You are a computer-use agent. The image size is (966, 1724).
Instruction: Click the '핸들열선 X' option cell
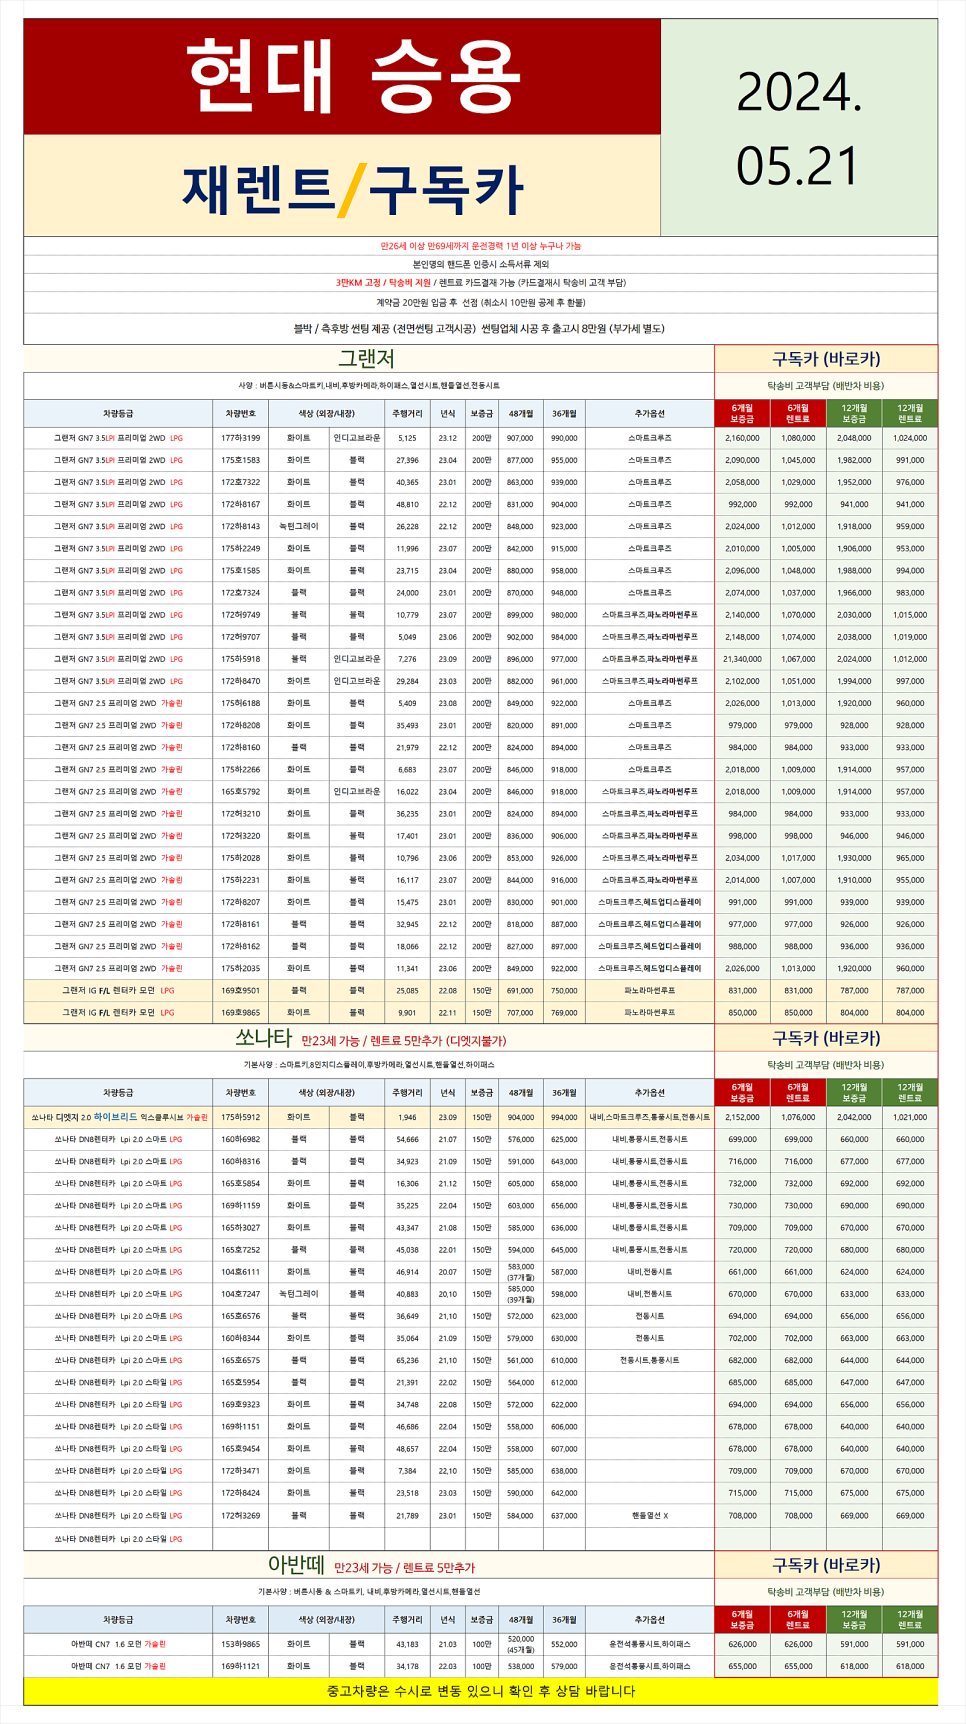coord(649,1515)
